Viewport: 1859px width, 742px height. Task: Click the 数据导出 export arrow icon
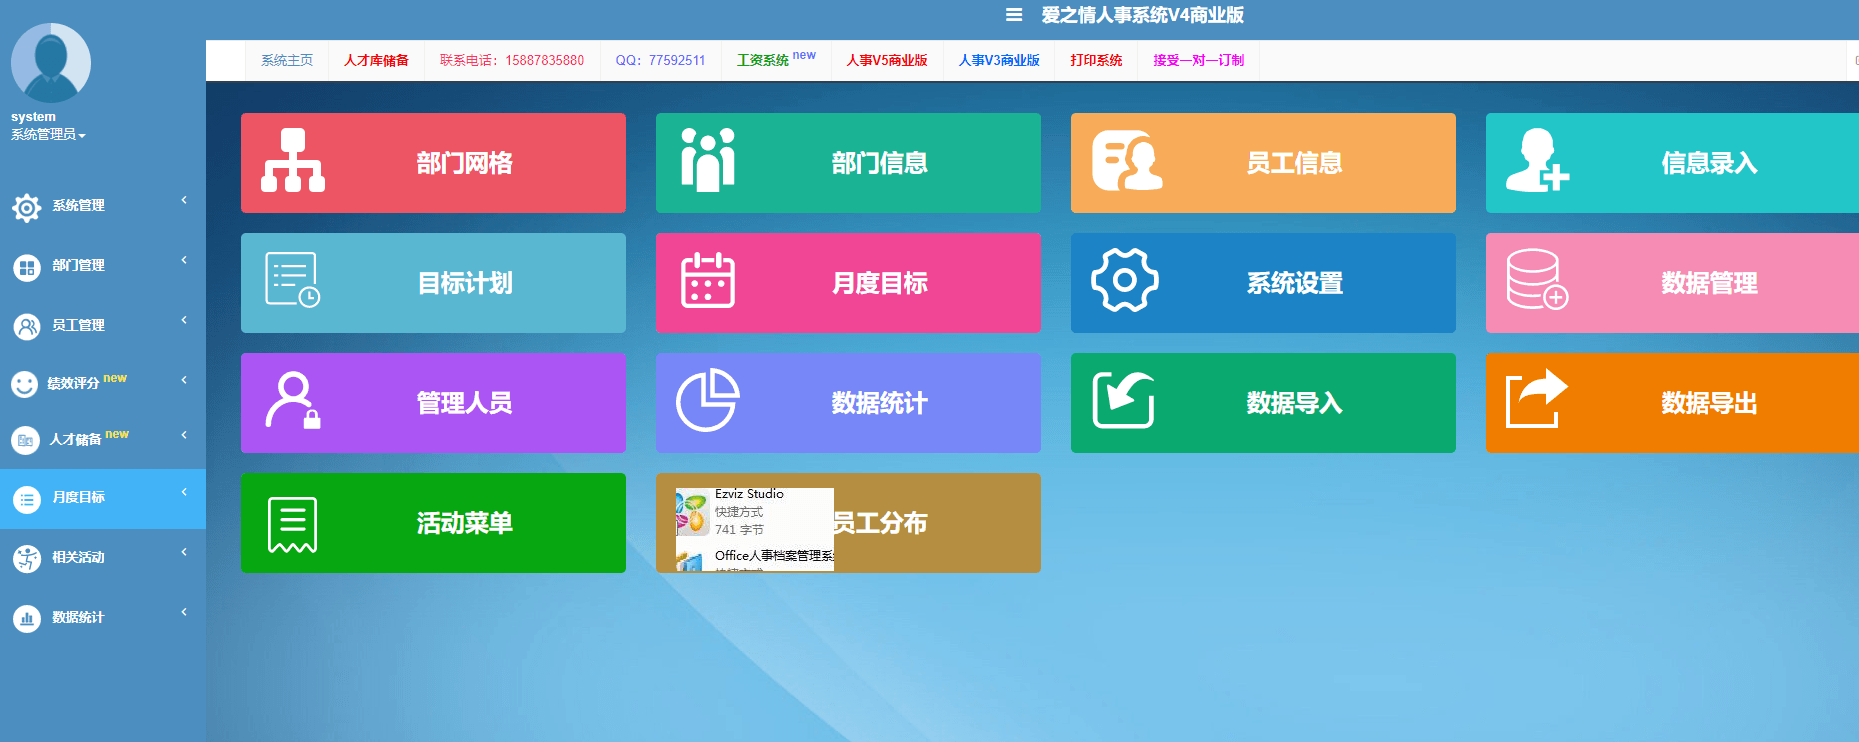(x=1537, y=398)
